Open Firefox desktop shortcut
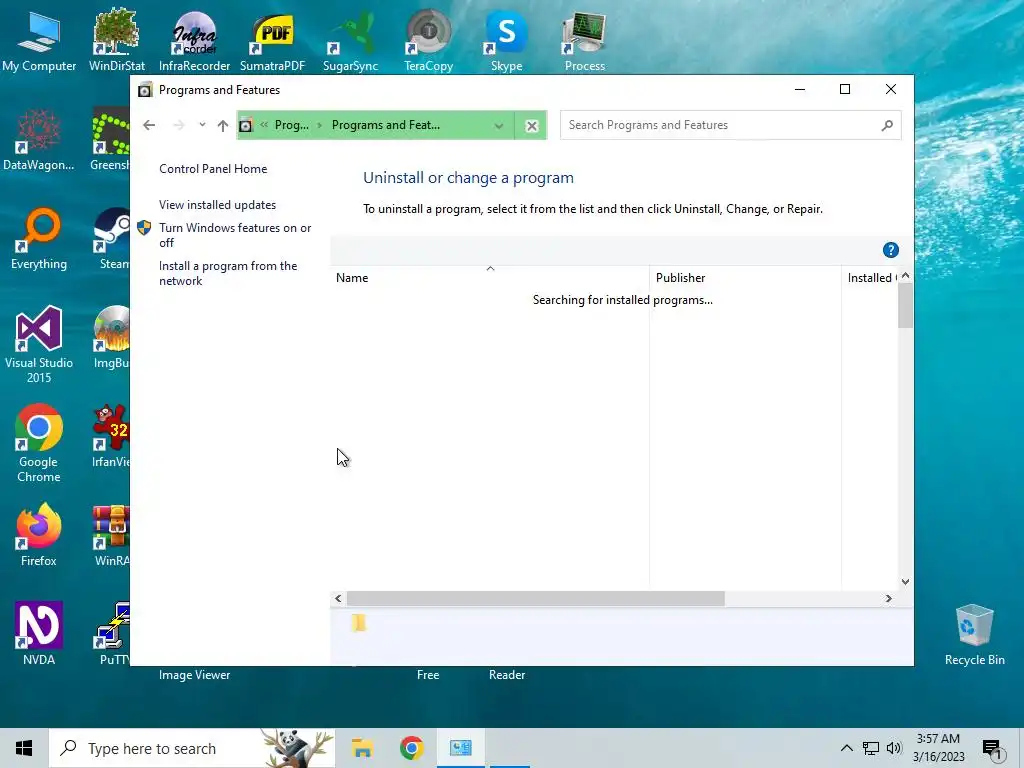Image resolution: width=1024 pixels, height=768 pixels. coord(39,536)
